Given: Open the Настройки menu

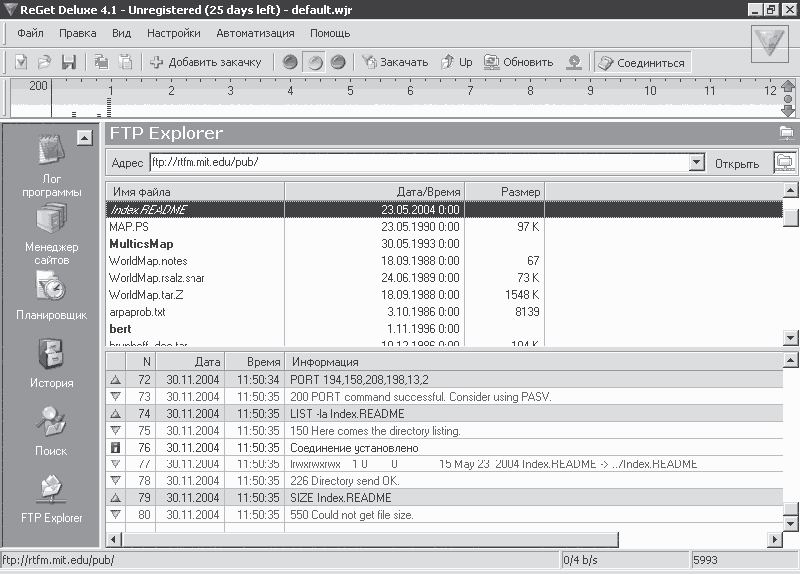Looking at the screenshot, I should (173, 33).
